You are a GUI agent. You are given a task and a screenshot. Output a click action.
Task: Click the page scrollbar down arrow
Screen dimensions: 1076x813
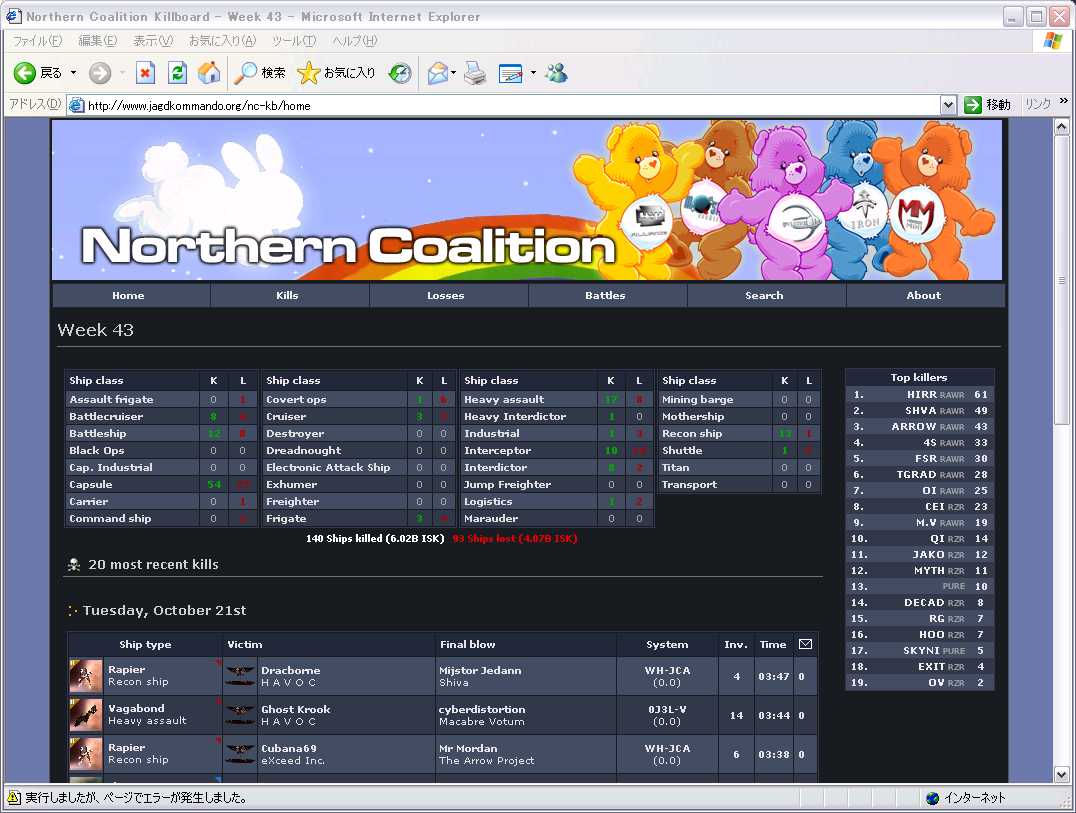point(1061,775)
